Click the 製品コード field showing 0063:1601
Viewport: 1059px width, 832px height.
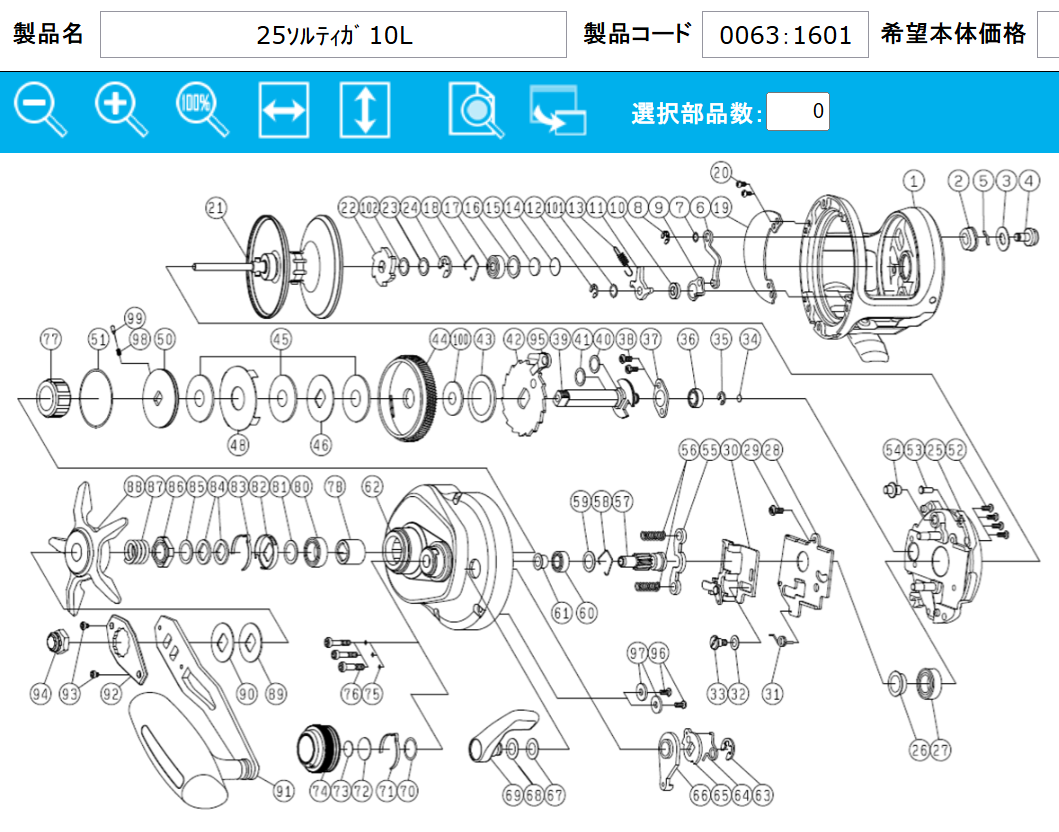[x=785, y=35]
